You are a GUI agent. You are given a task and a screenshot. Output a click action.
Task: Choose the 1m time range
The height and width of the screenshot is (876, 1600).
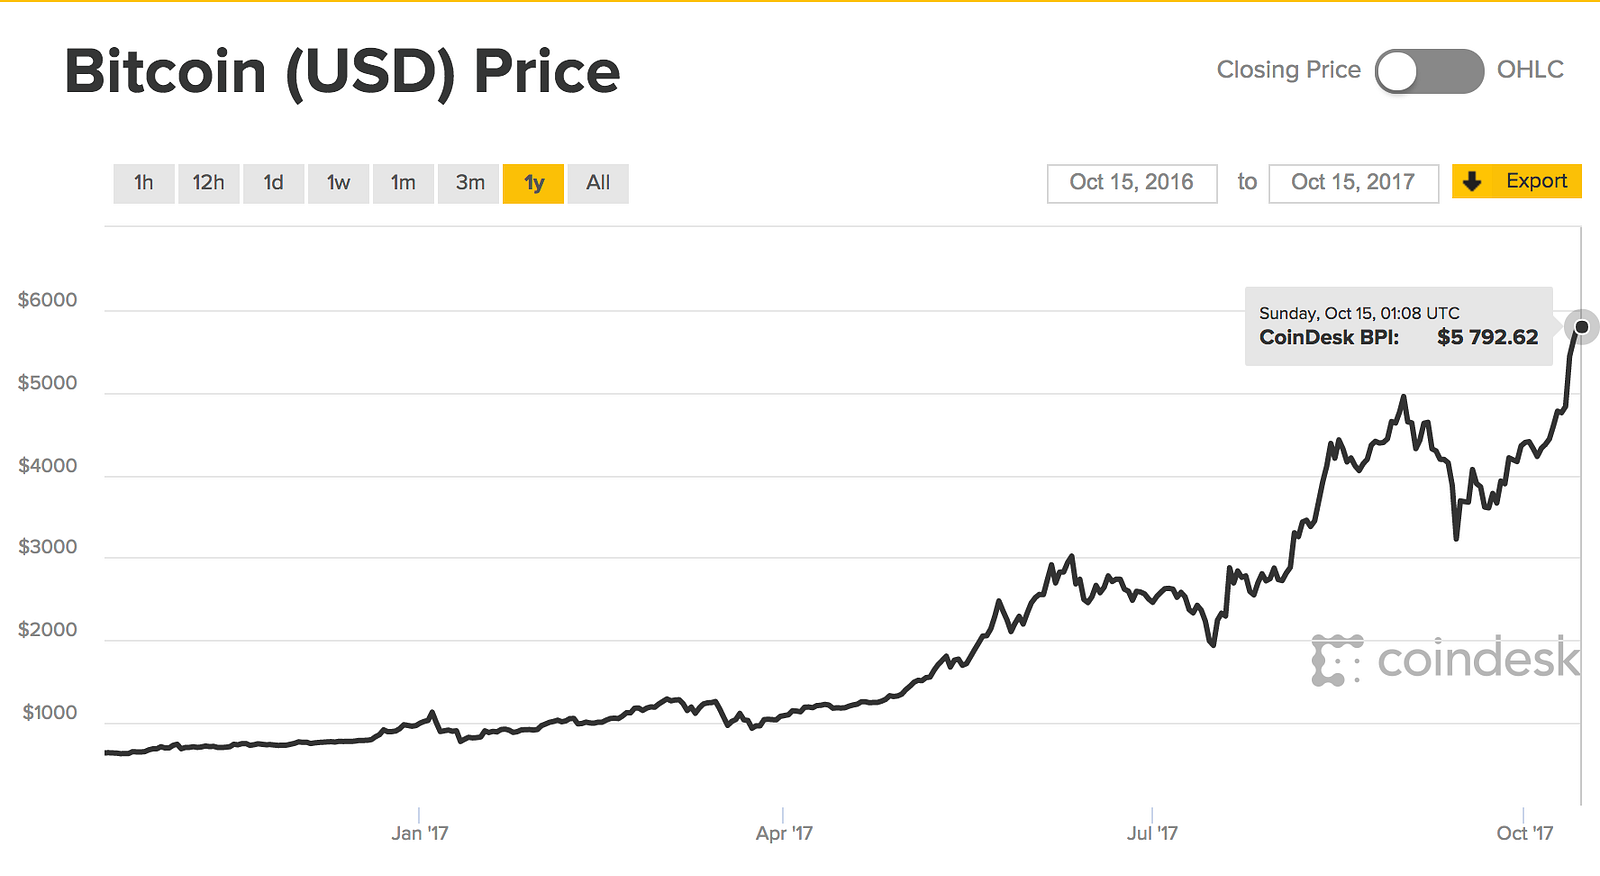(x=403, y=183)
